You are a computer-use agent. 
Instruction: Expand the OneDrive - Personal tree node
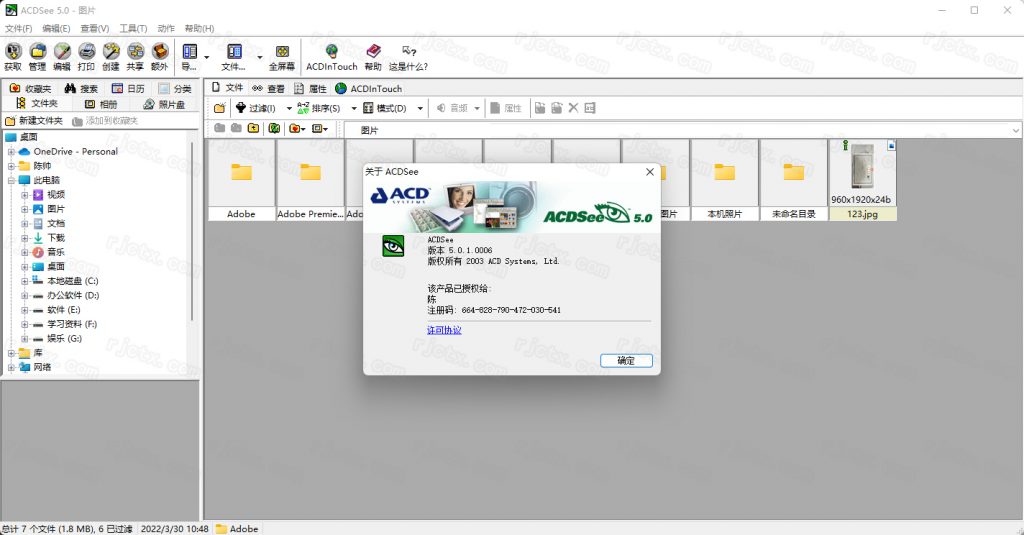pos(12,152)
